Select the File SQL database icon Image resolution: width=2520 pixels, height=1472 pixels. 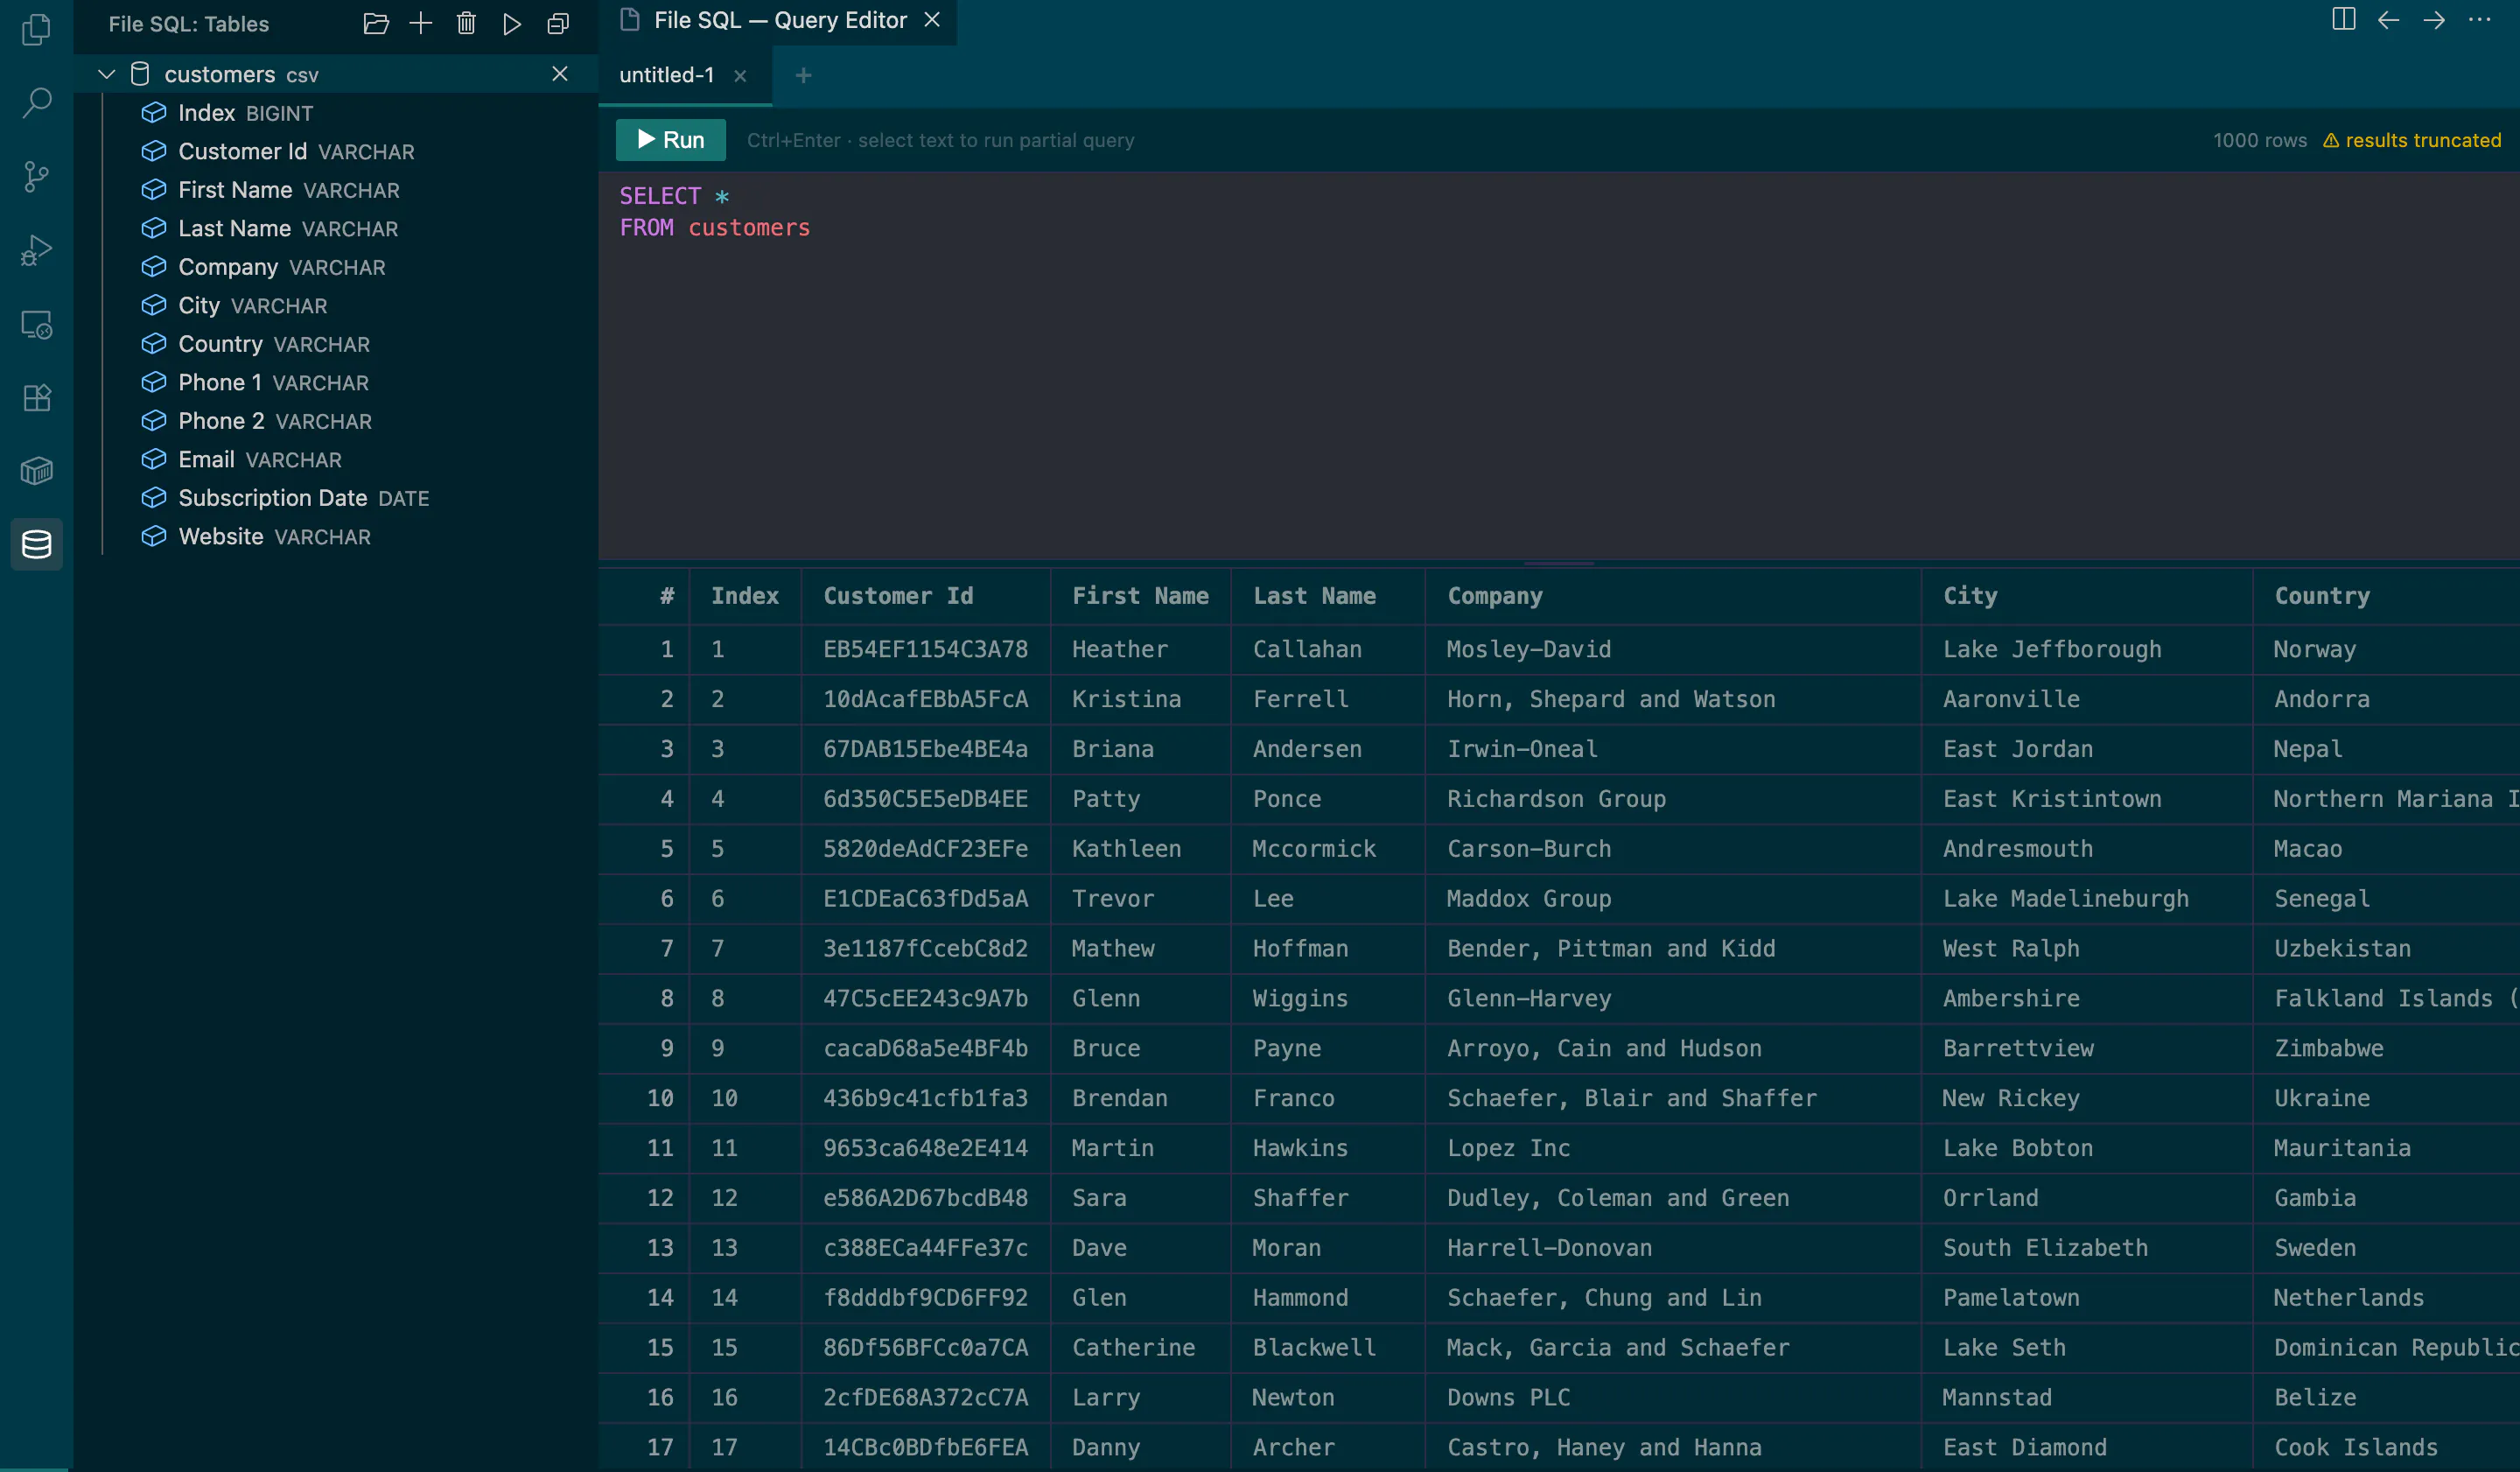pyautogui.click(x=36, y=544)
